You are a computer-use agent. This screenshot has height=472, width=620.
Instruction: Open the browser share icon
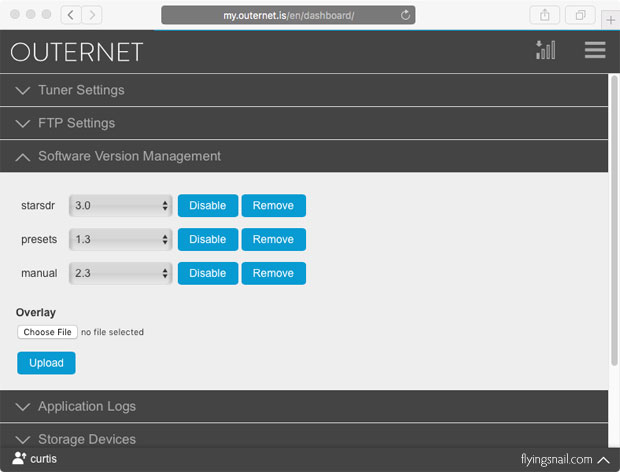pyautogui.click(x=544, y=15)
